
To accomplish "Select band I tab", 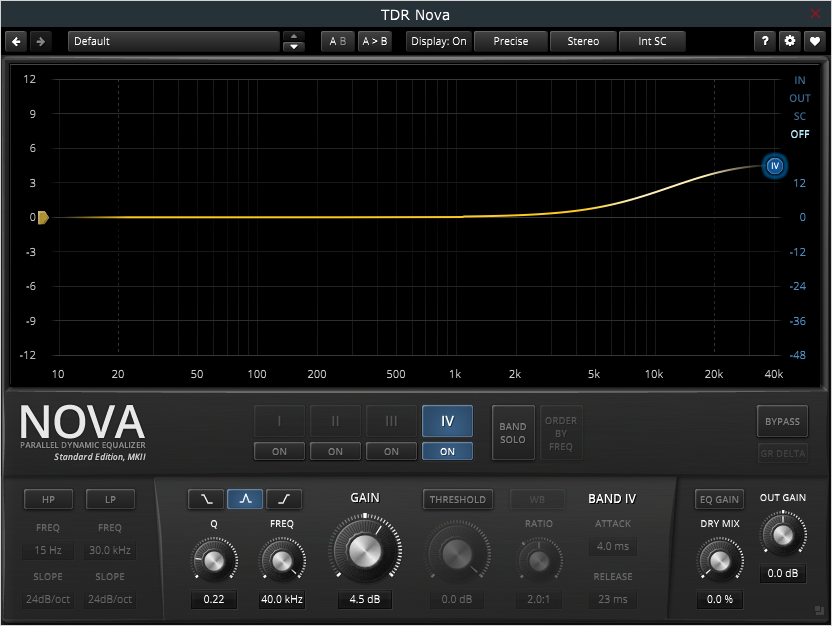I will pos(280,421).
